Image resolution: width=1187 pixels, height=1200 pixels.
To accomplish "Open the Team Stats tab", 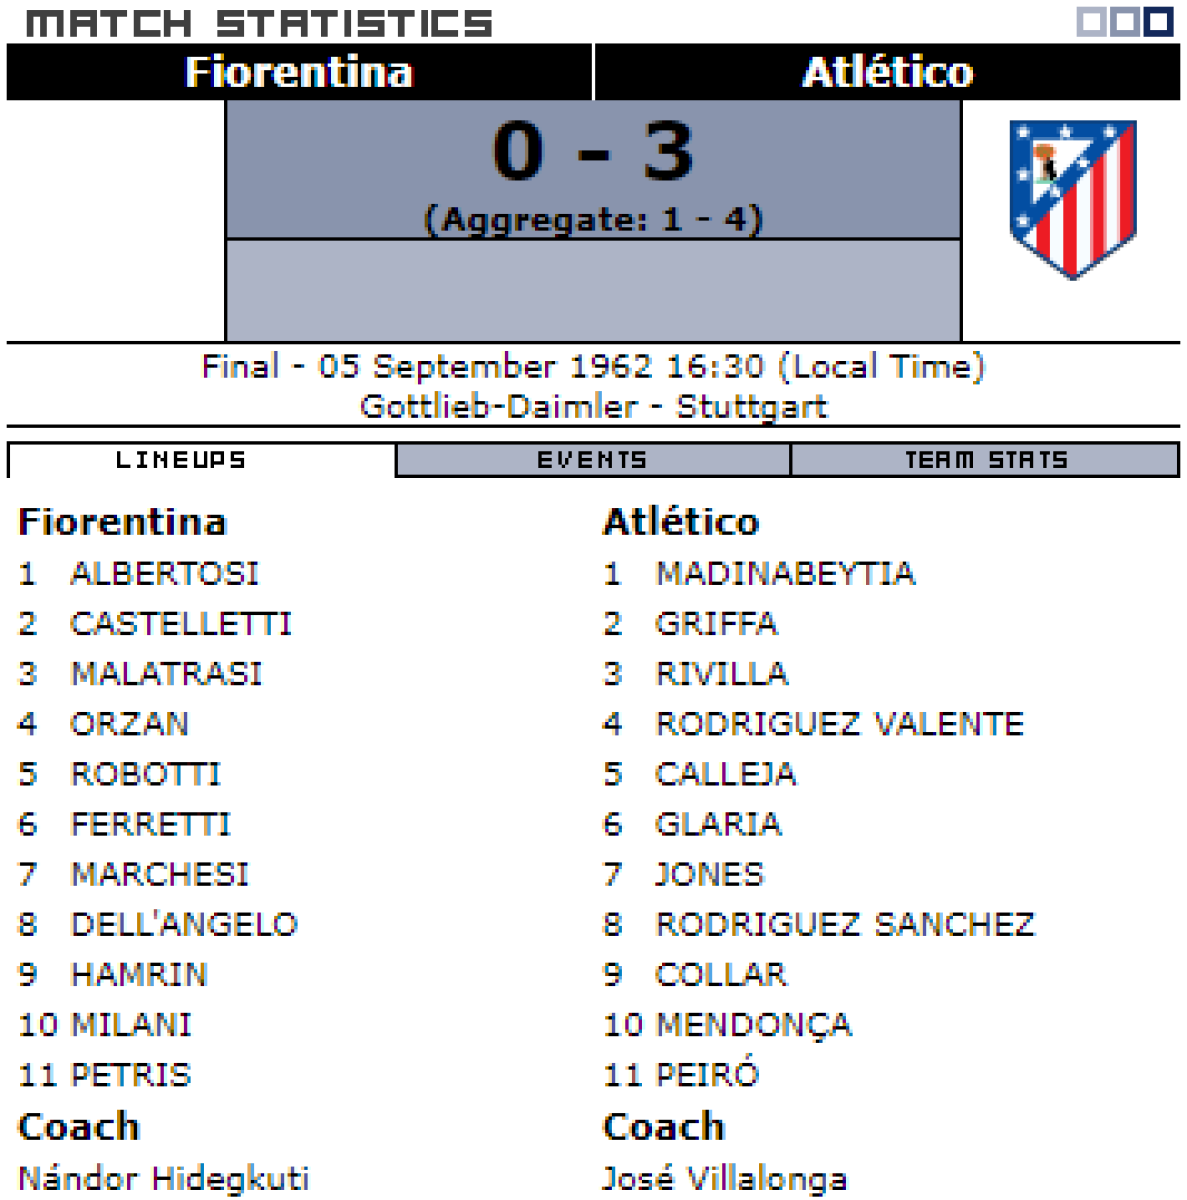I will tap(985, 460).
